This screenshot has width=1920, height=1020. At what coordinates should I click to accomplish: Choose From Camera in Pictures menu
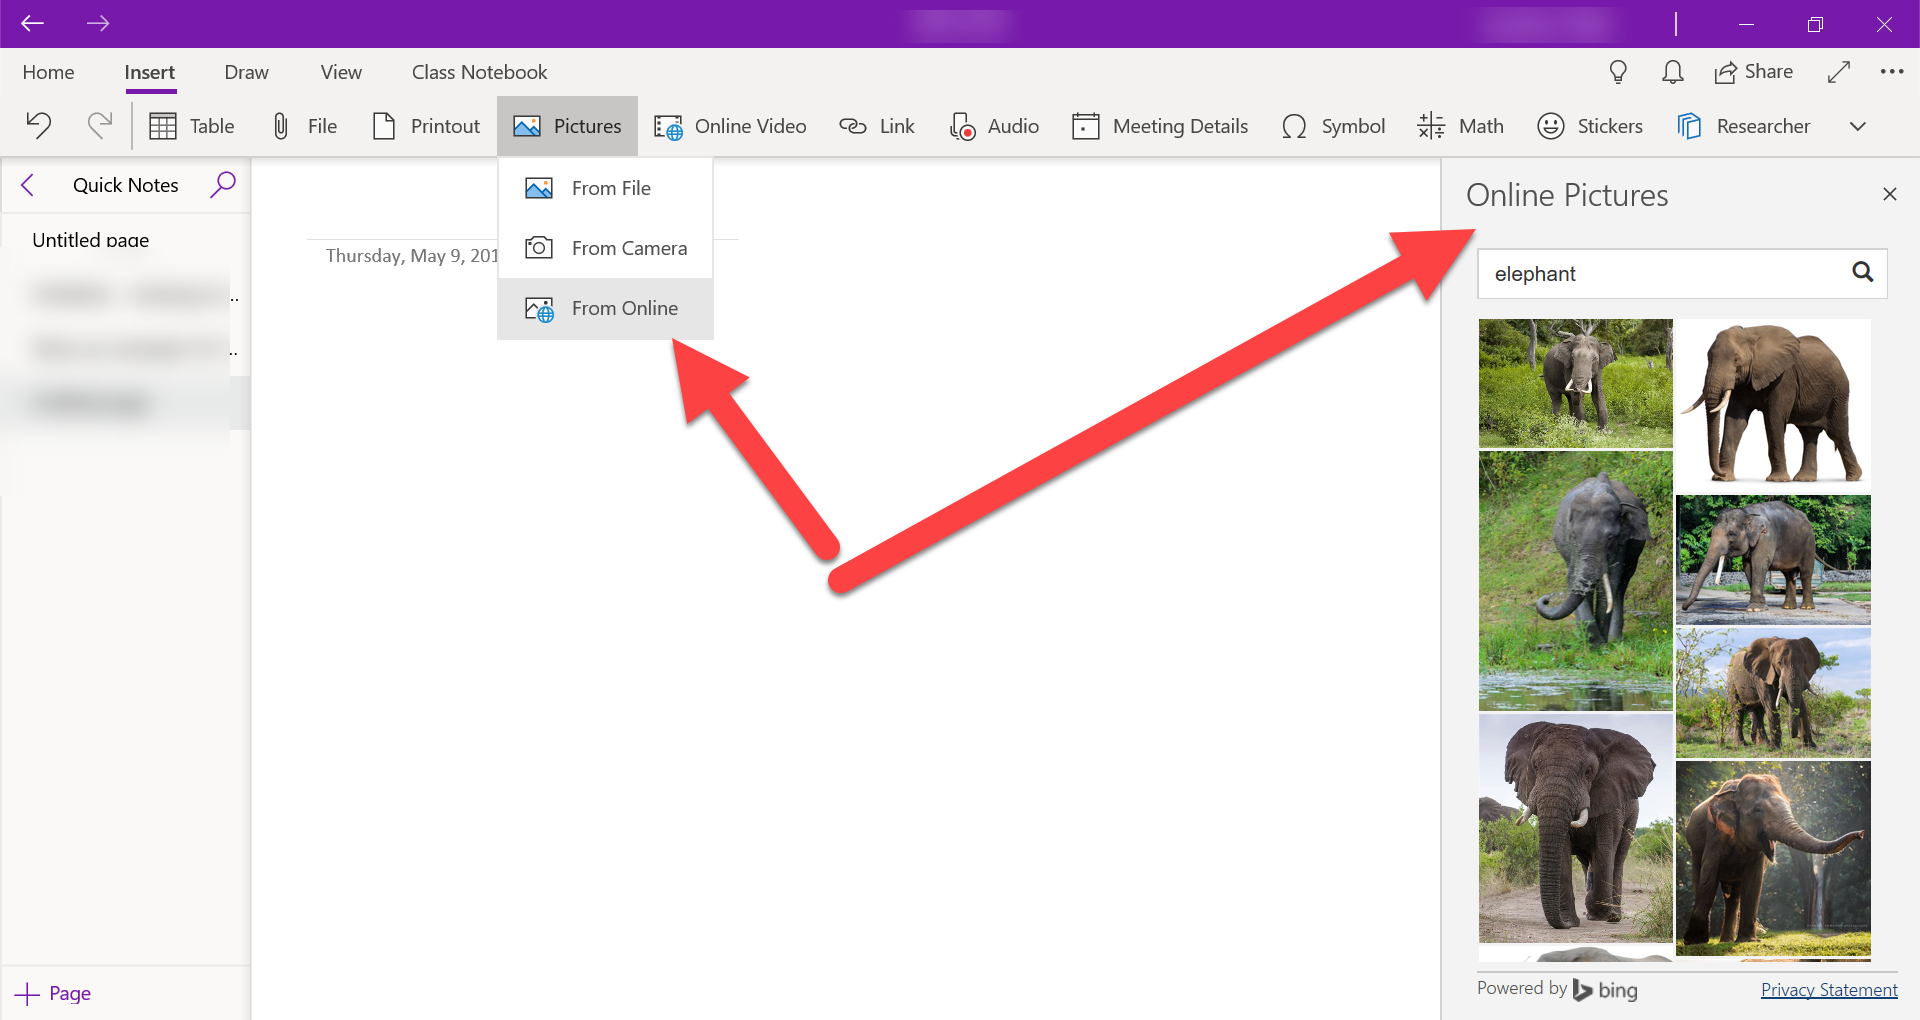coord(605,248)
